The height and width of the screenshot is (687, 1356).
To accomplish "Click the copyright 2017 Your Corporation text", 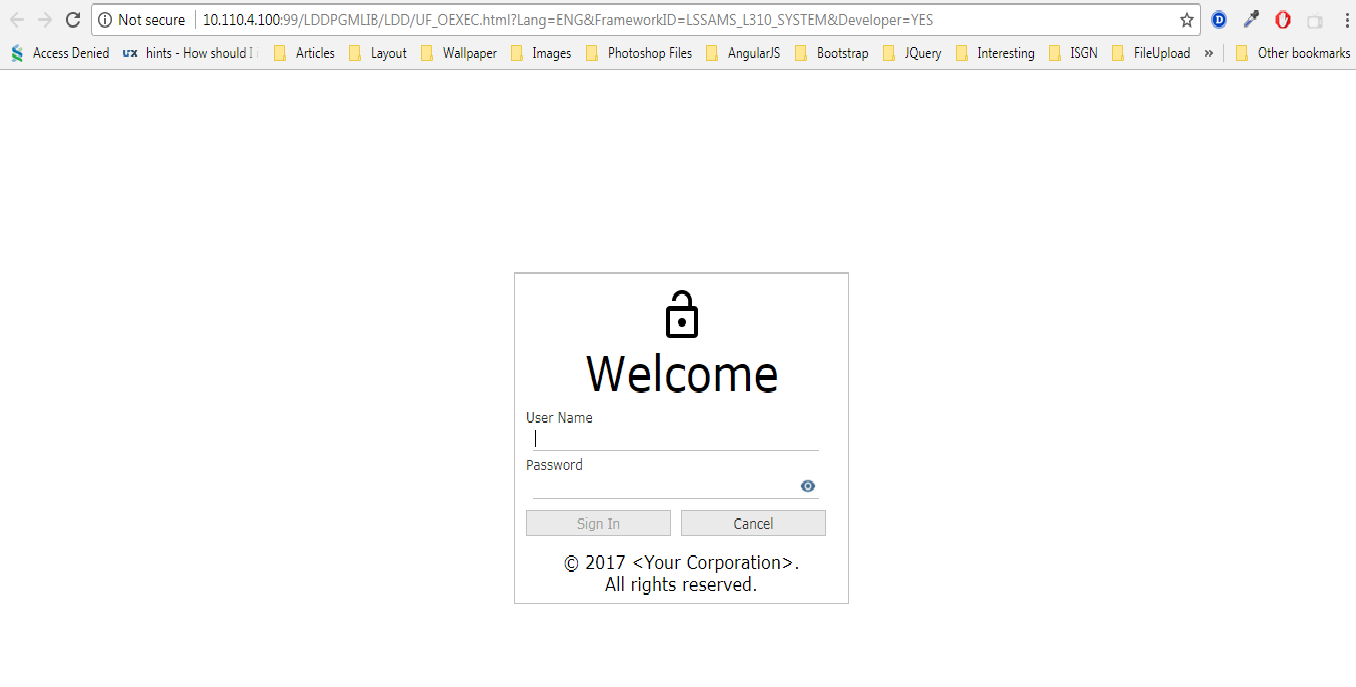I will click(x=681, y=574).
